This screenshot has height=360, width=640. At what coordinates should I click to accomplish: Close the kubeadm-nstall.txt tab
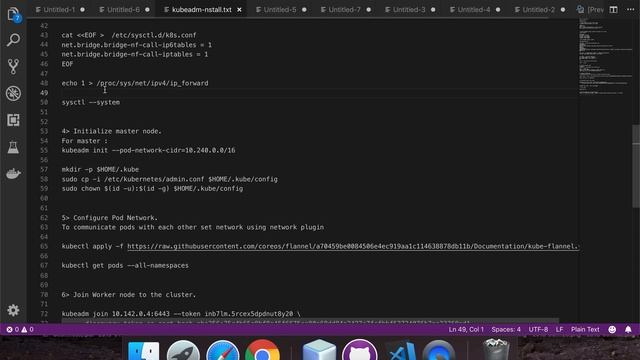click(x=240, y=9)
